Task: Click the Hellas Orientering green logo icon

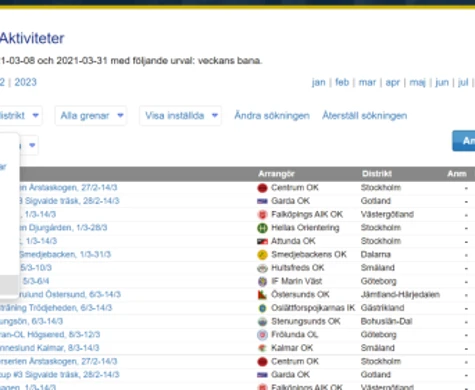Action: tap(262, 228)
